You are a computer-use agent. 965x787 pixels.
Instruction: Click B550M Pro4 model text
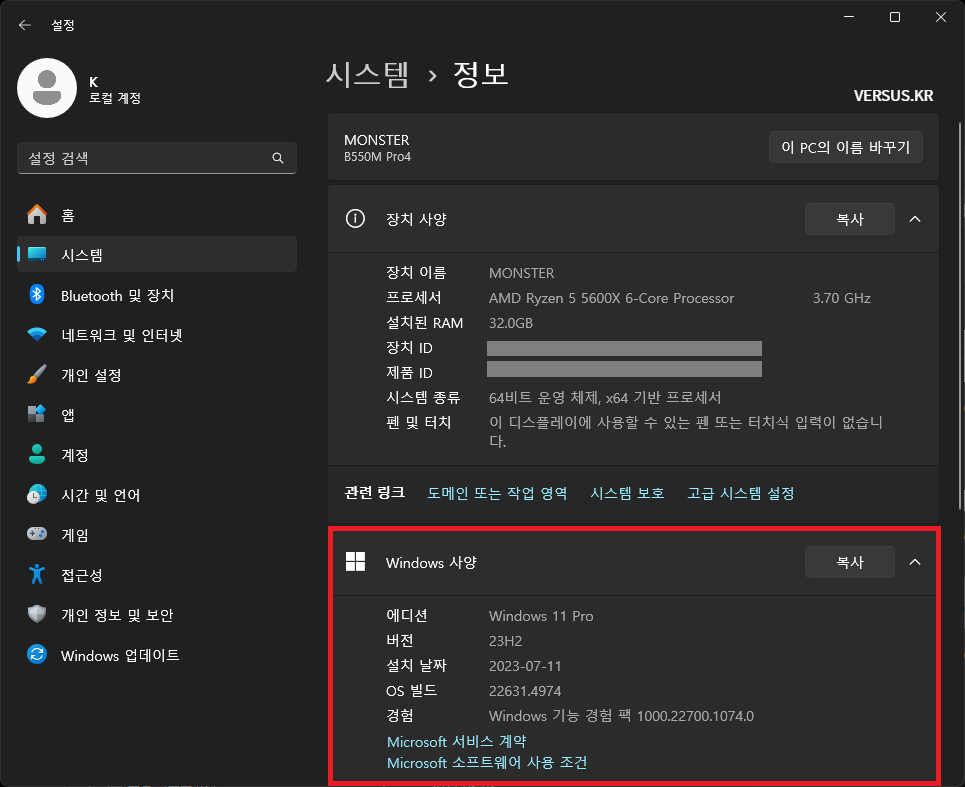[x=377, y=157]
